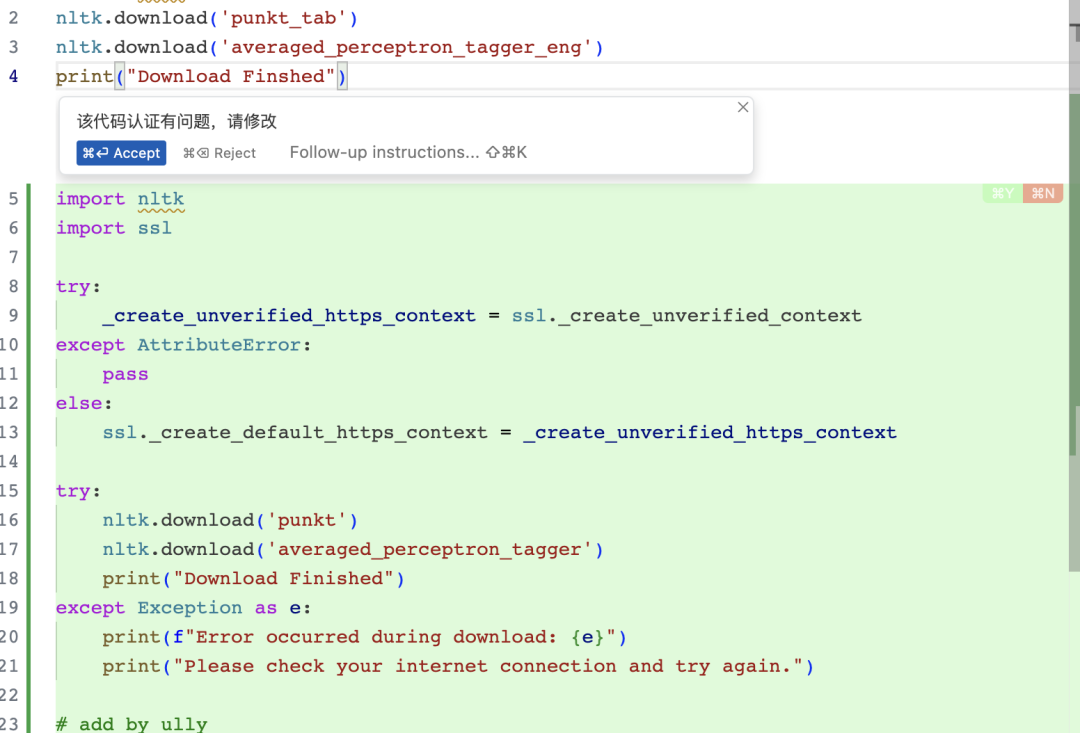The image size is (1080, 733).
Task: Click AttributeError in the except clause
Action: [x=218, y=345]
